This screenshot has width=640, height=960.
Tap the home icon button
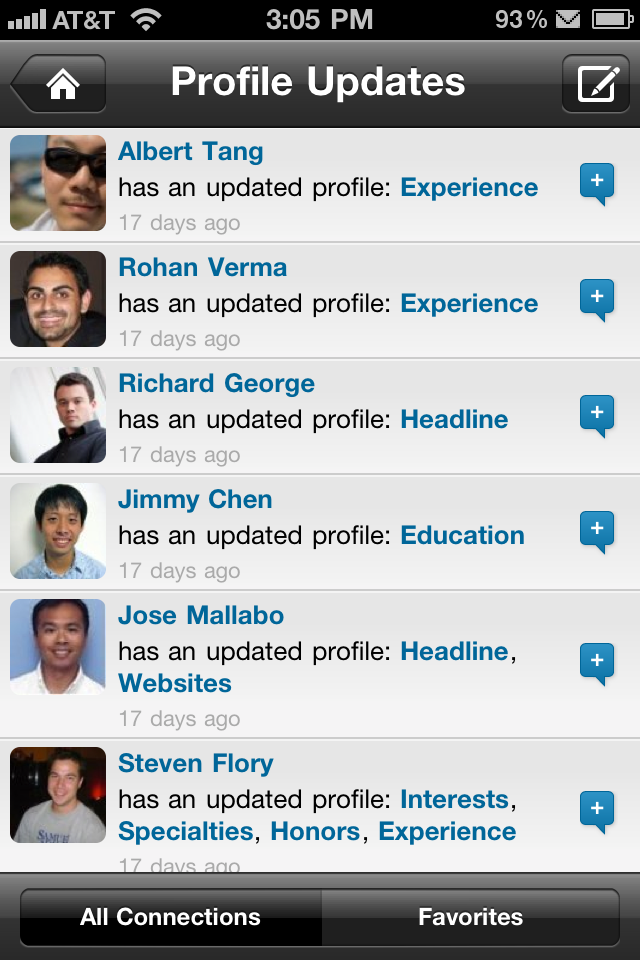pos(60,83)
